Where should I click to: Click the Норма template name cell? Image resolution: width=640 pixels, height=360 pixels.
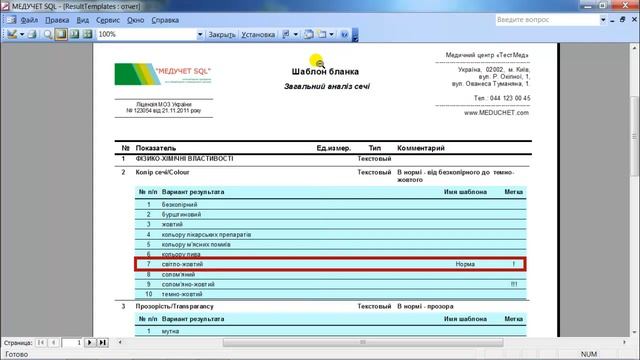tap(465, 264)
